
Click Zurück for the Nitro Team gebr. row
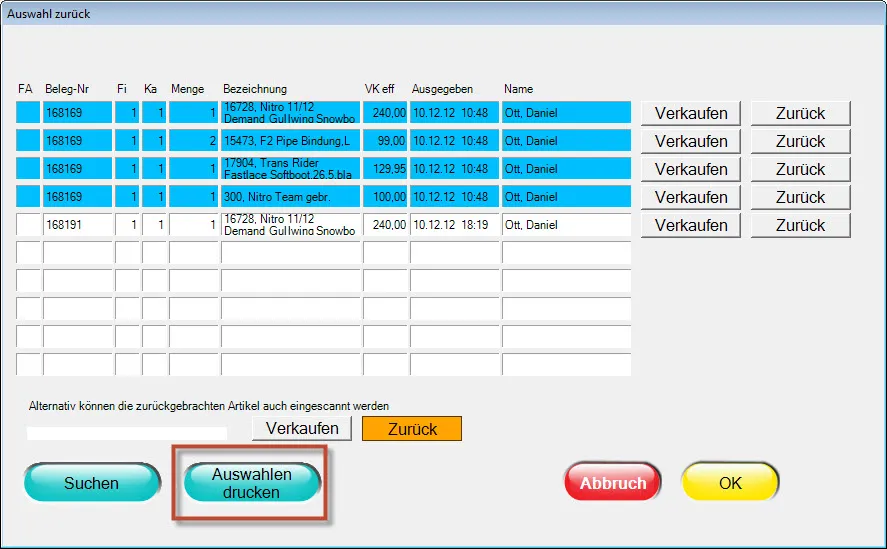(x=800, y=197)
